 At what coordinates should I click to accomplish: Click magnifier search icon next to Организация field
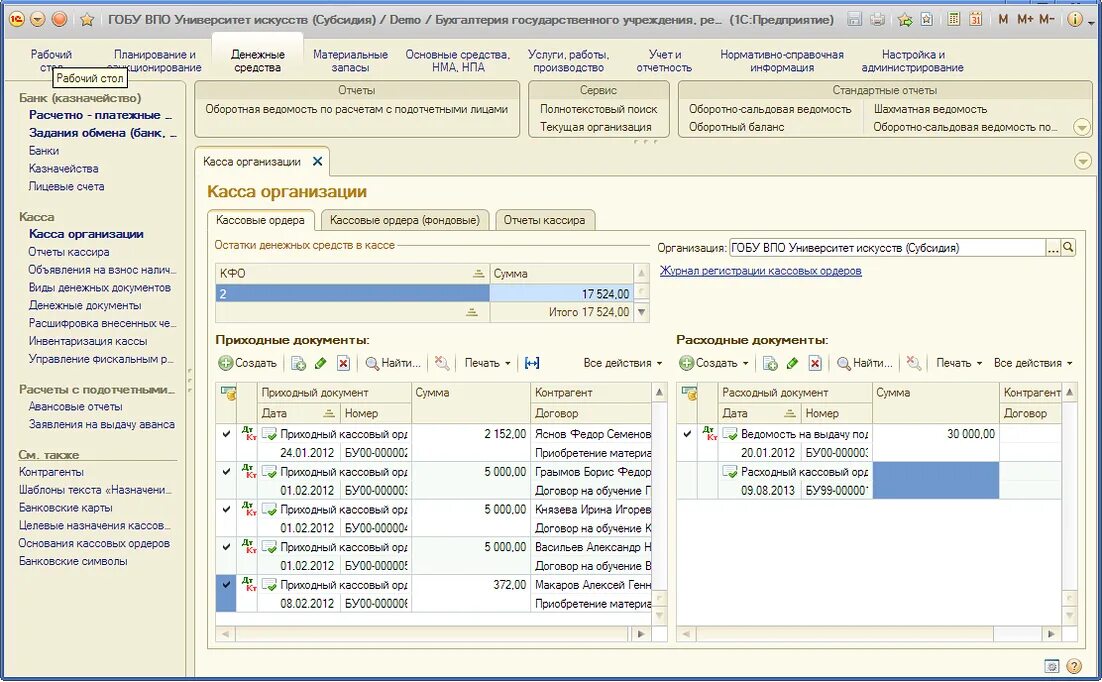click(1068, 247)
